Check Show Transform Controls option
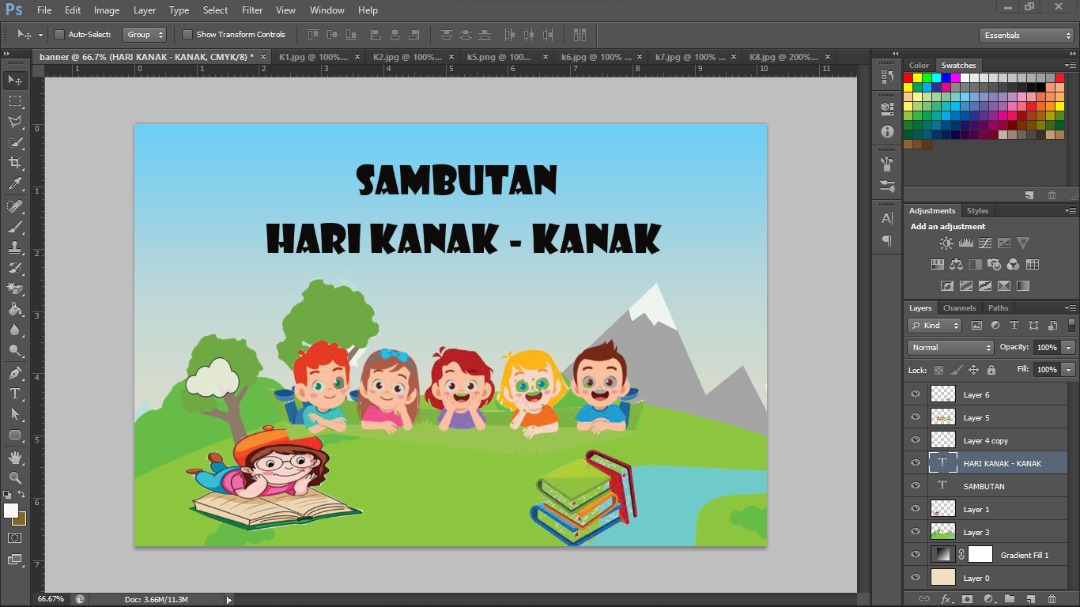 click(x=187, y=34)
